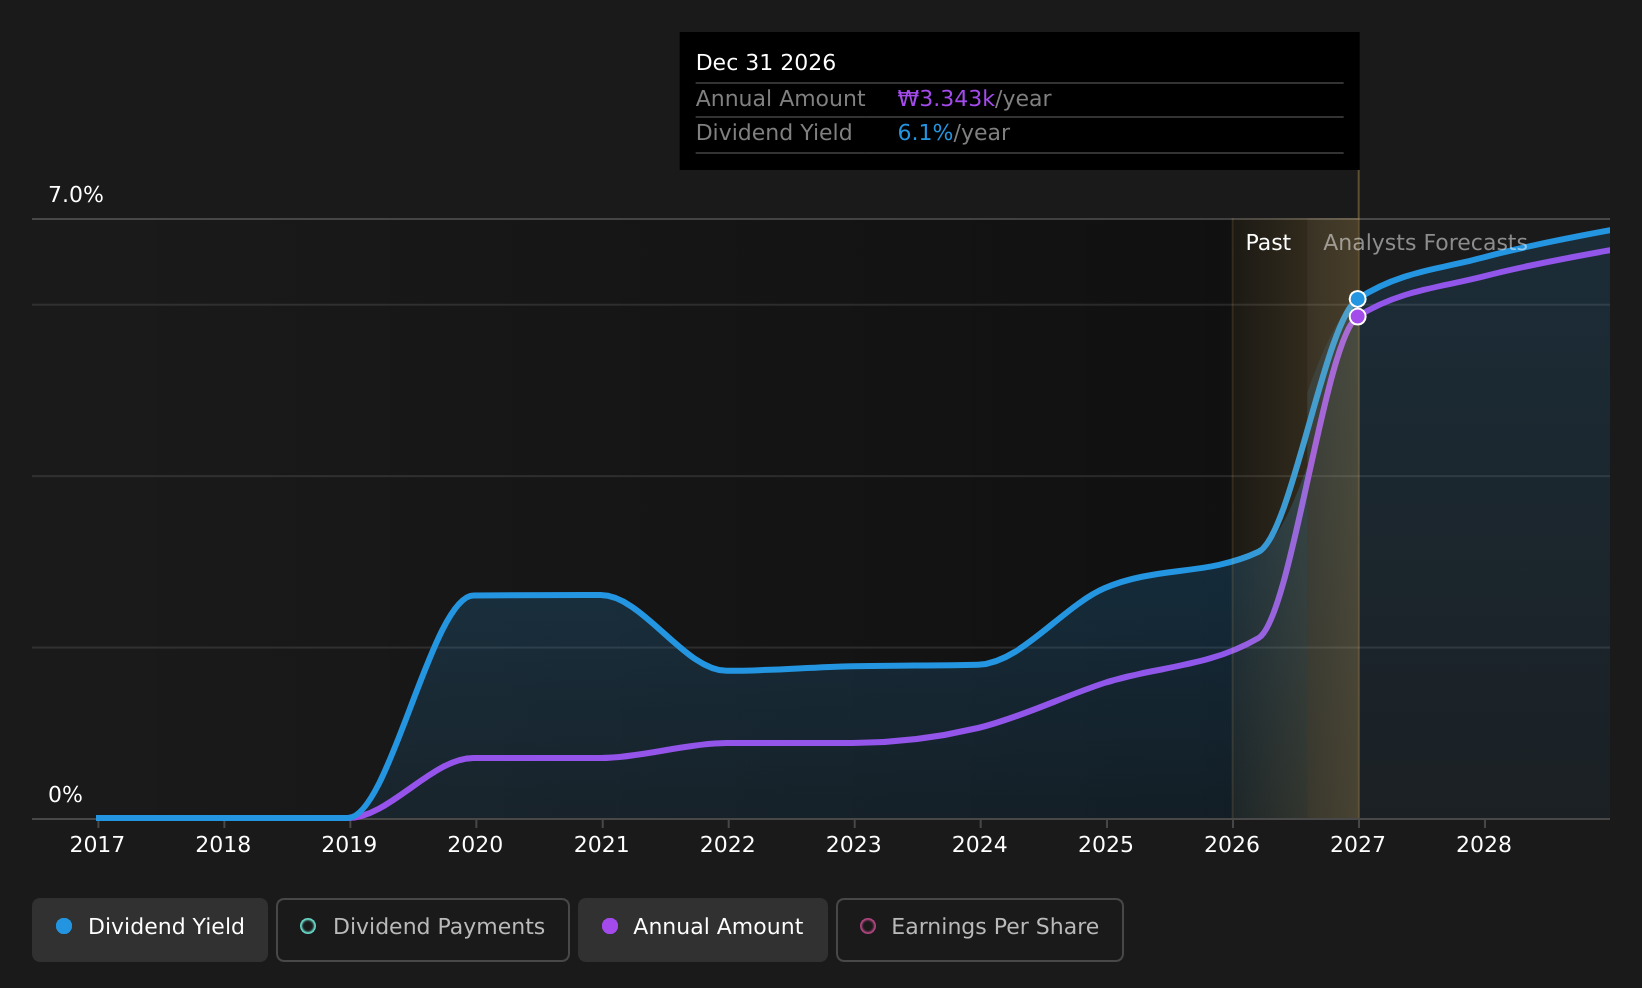Click the 0% y-axis label
Image resolution: width=1642 pixels, height=988 pixels.
pyautogui.click(x=66, y=795)
